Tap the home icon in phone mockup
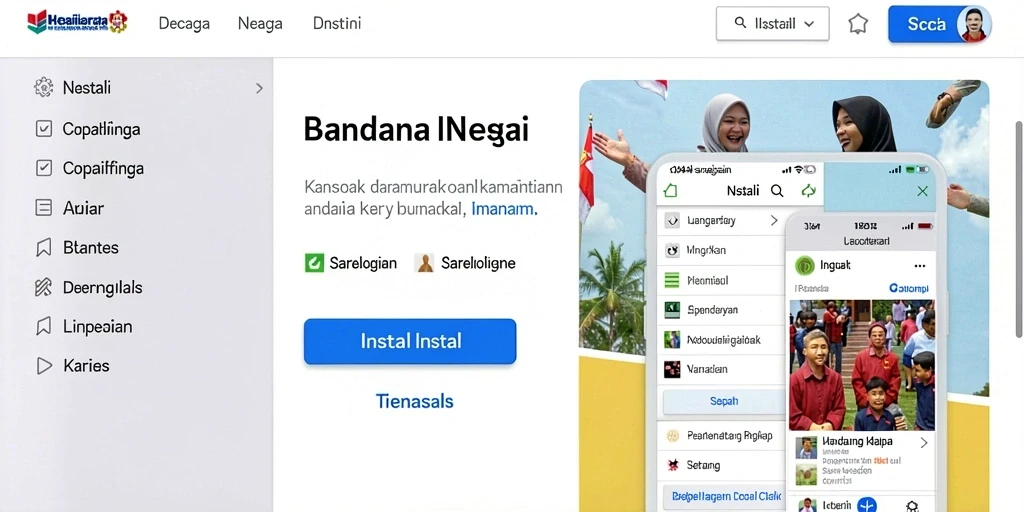The image size is (1024, 512). [x=671, y=191]
